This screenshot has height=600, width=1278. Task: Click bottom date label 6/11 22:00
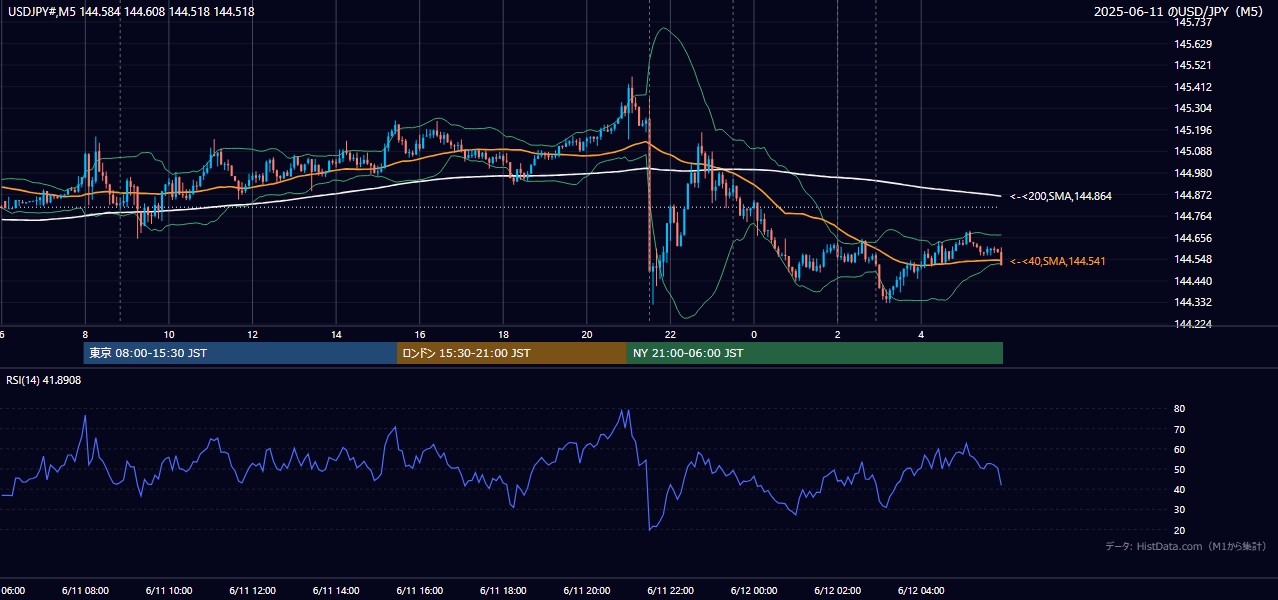pyautogui.click(x=670, y=590)
